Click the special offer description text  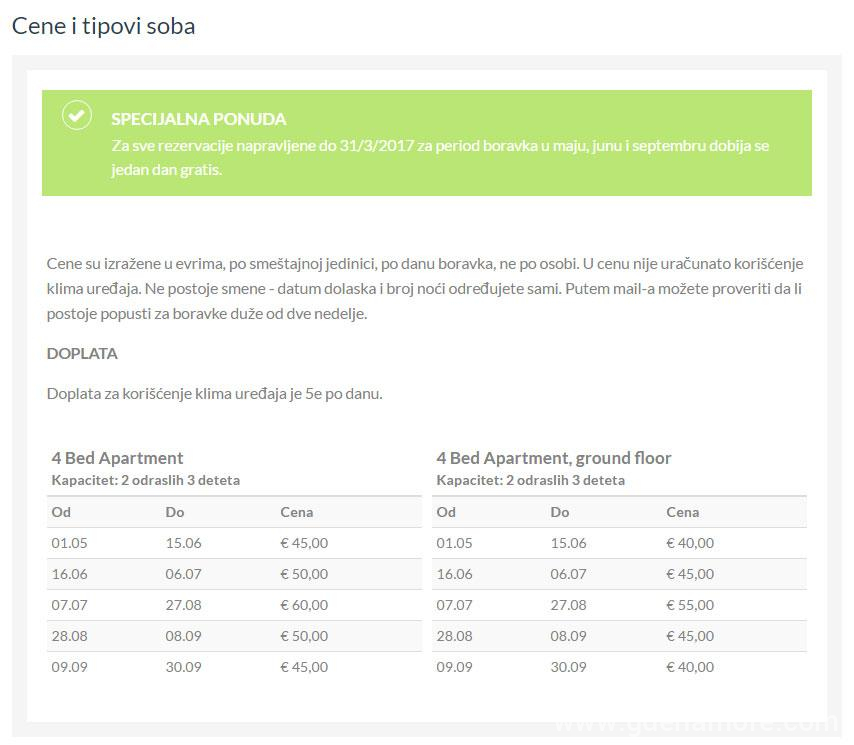click(440, 157)
